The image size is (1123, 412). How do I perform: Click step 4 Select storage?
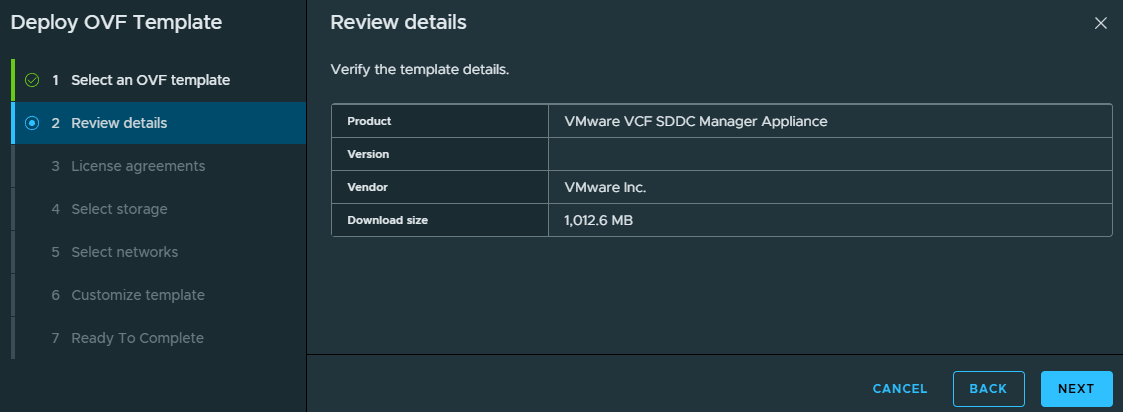[159, 209]
